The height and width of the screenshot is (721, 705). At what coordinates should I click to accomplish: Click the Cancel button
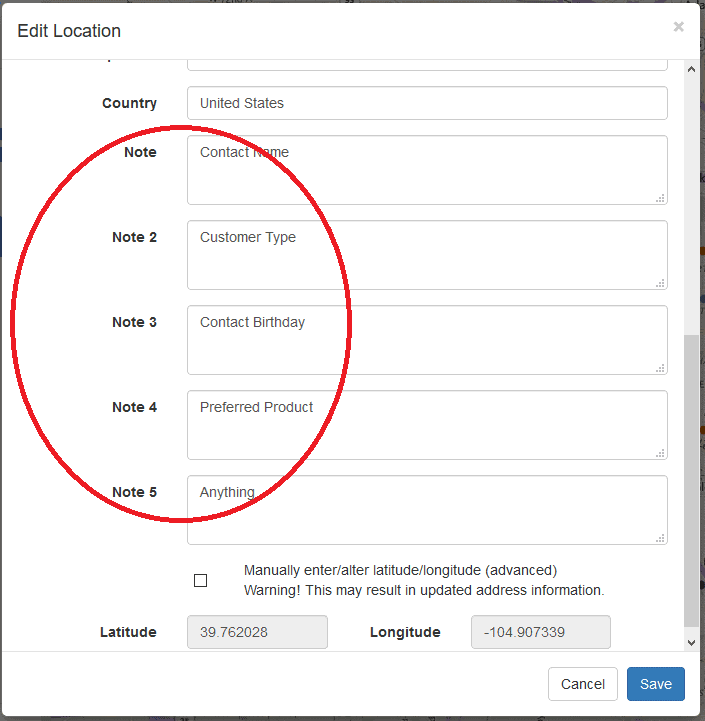coord(583,684)
